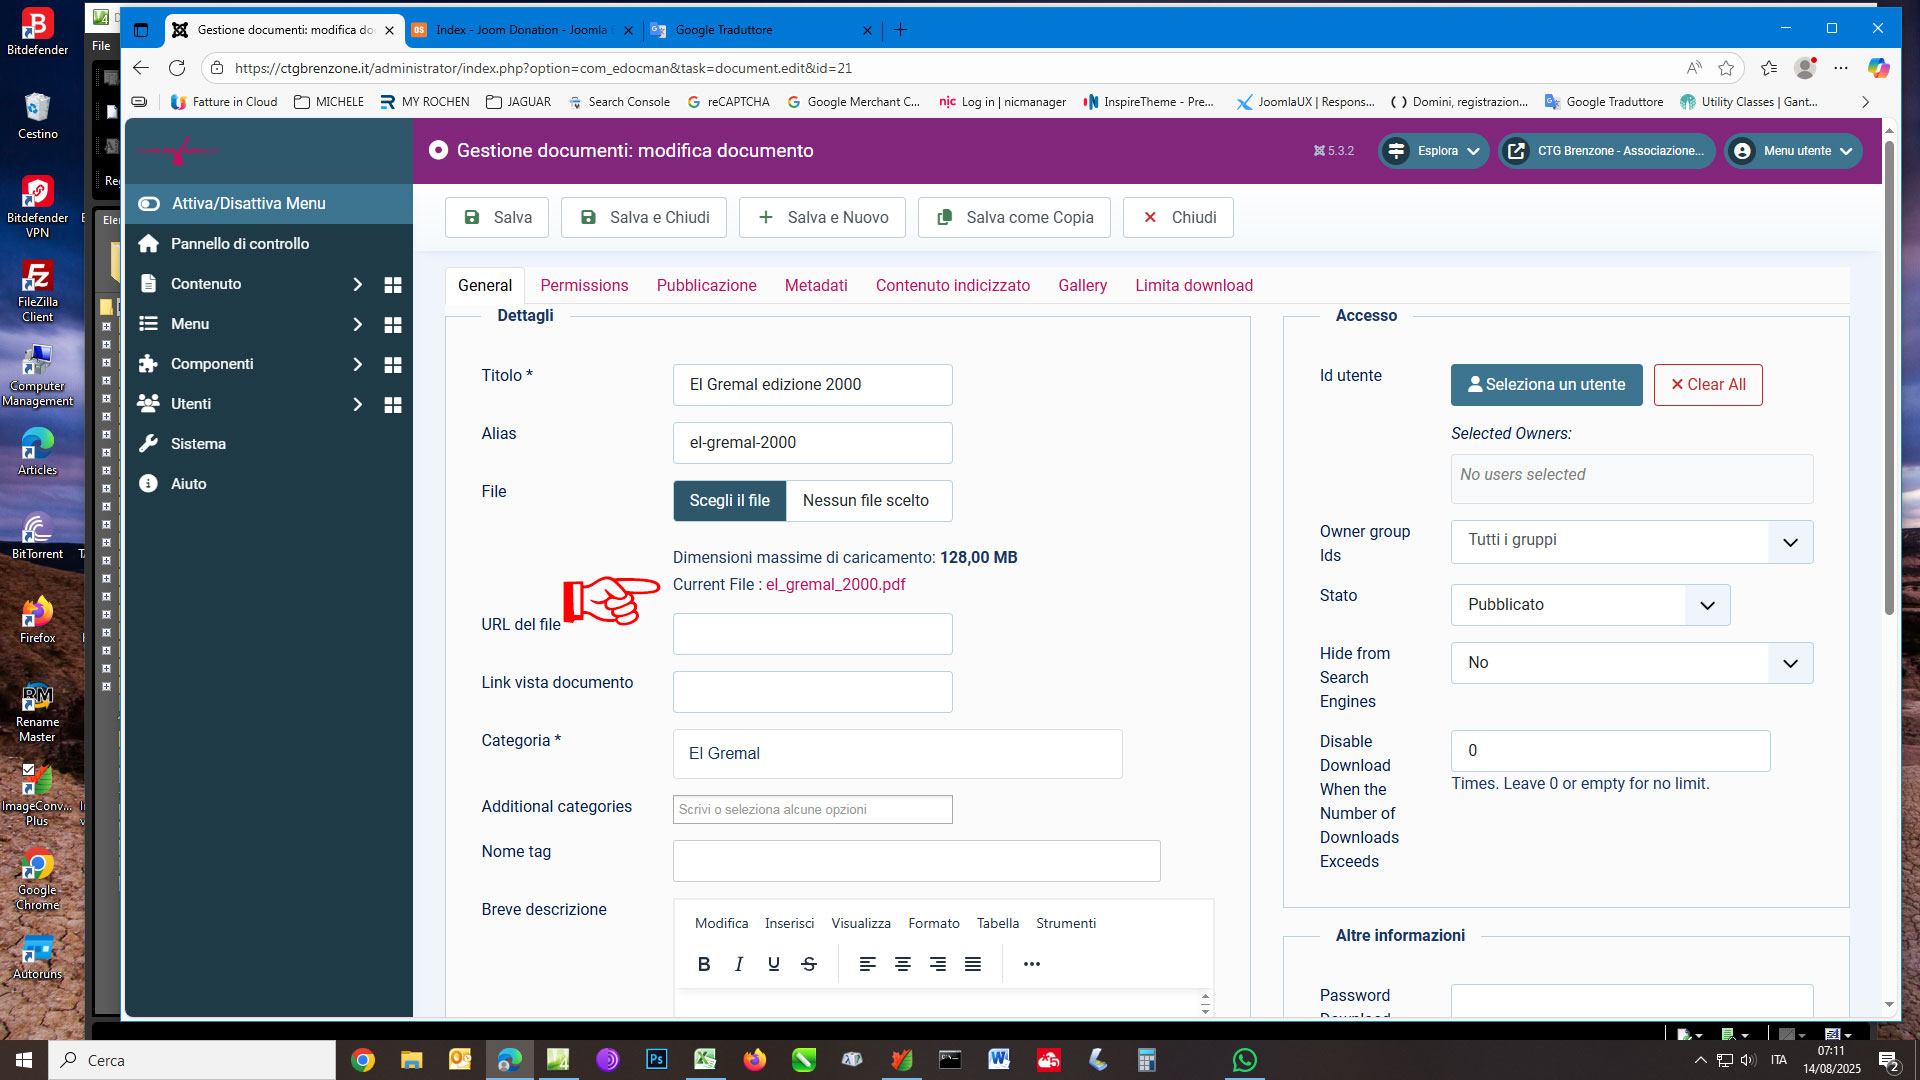
Task: Click Seleziona un utente button
Action: [x=1546, y=385]
